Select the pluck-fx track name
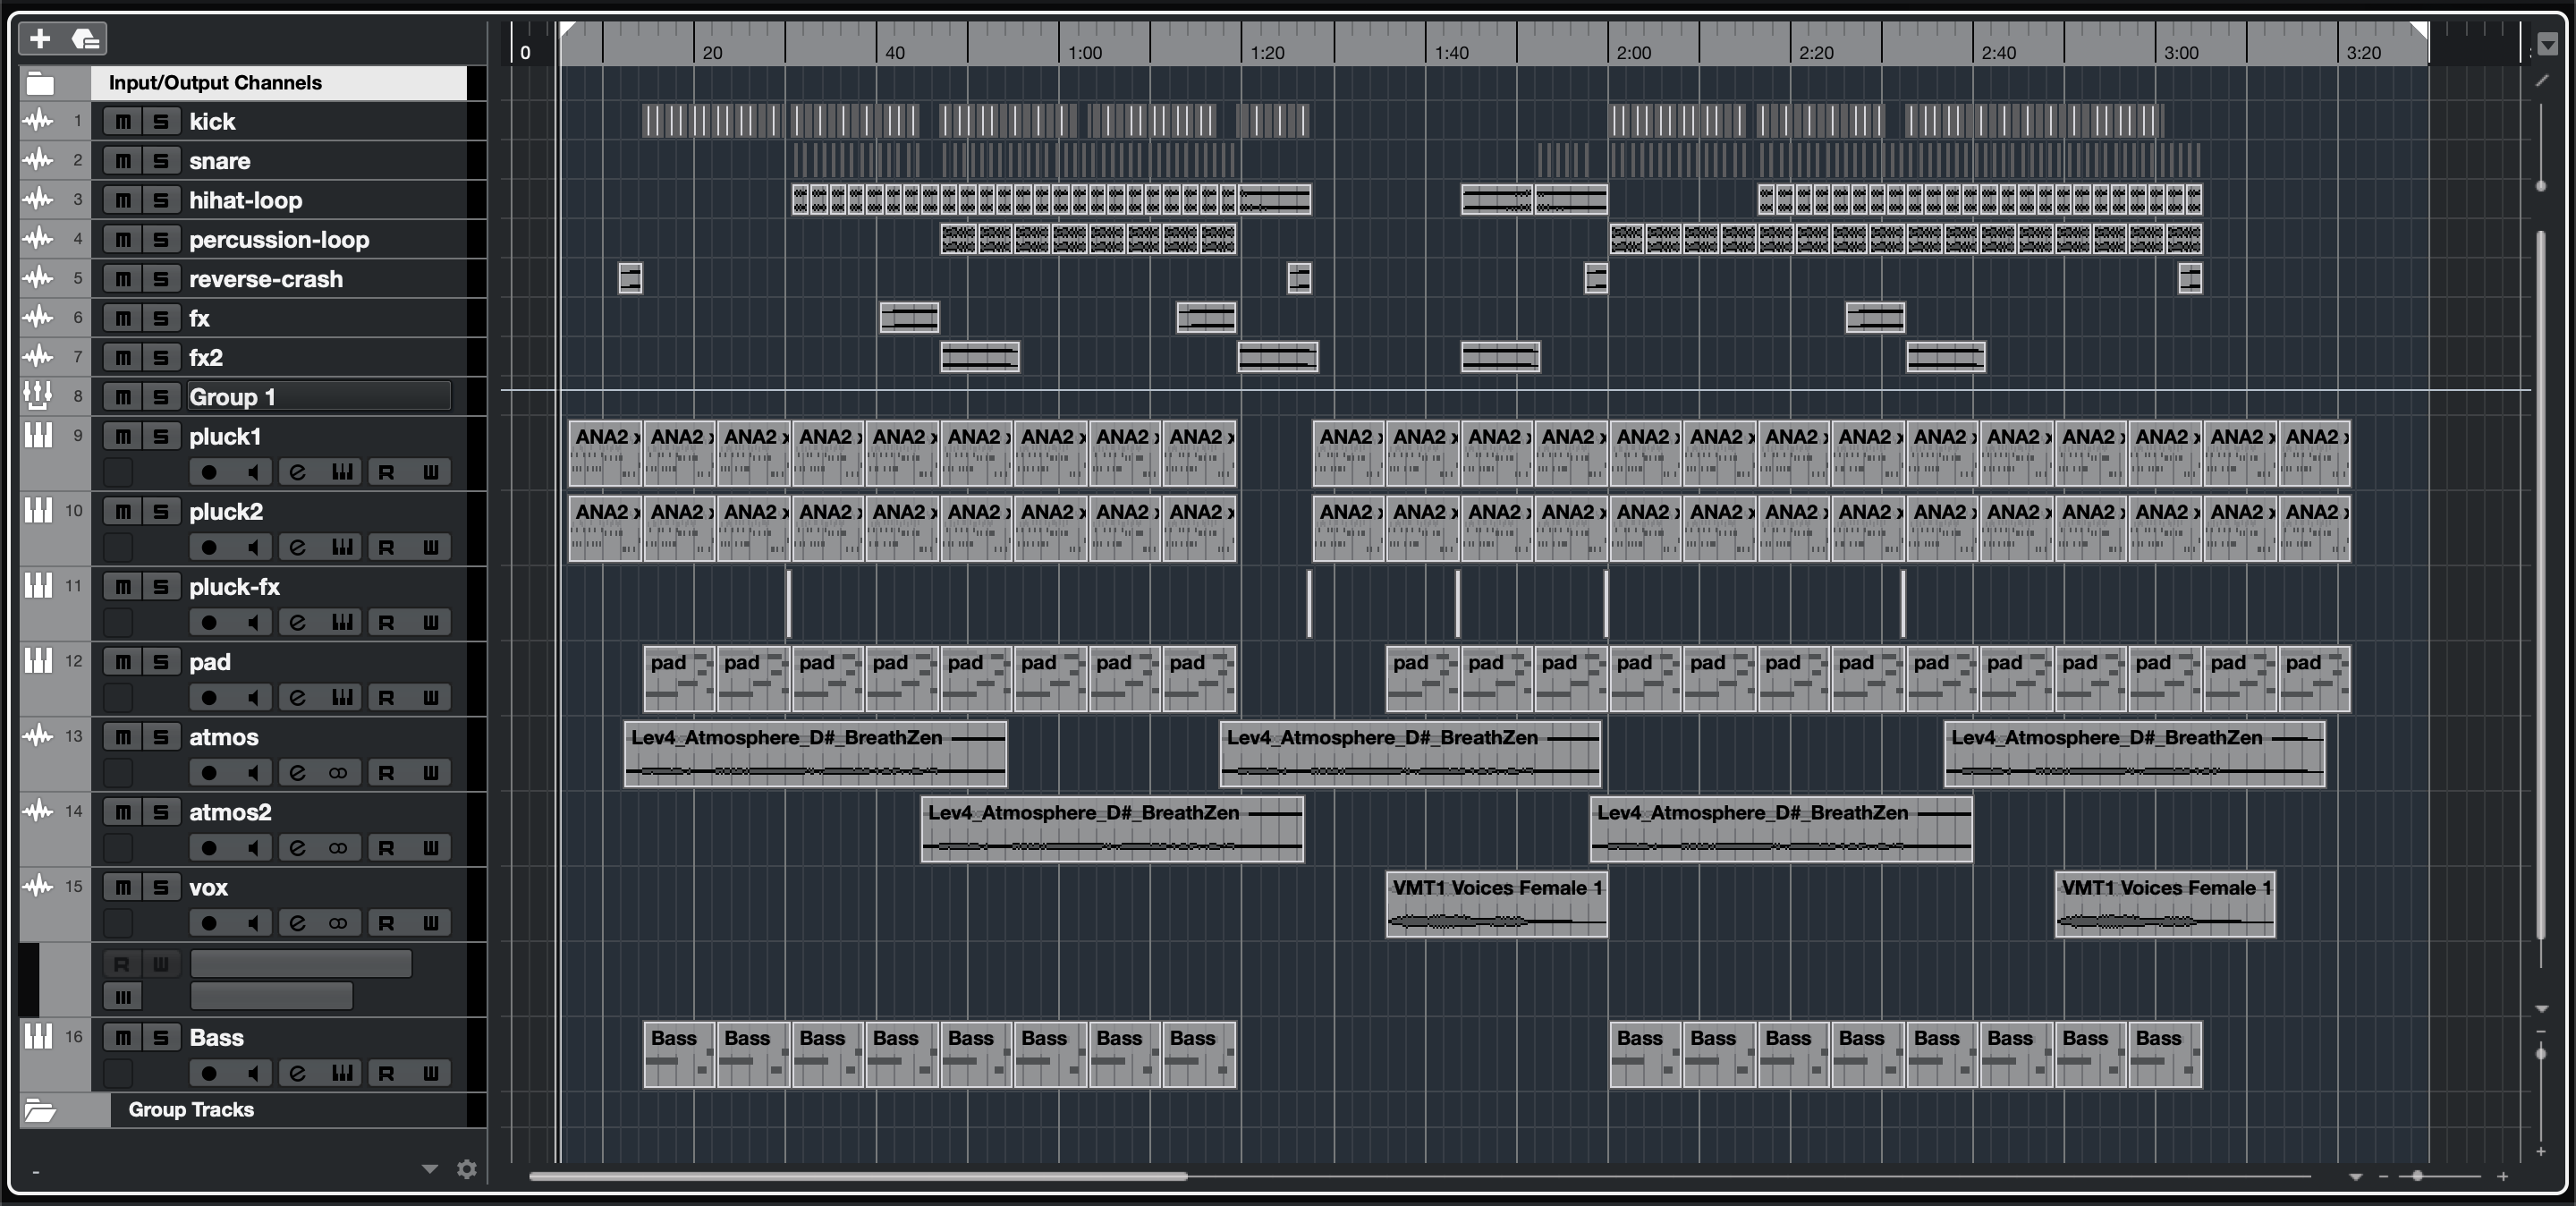Screen dimensions: 2576x1206 235,587
